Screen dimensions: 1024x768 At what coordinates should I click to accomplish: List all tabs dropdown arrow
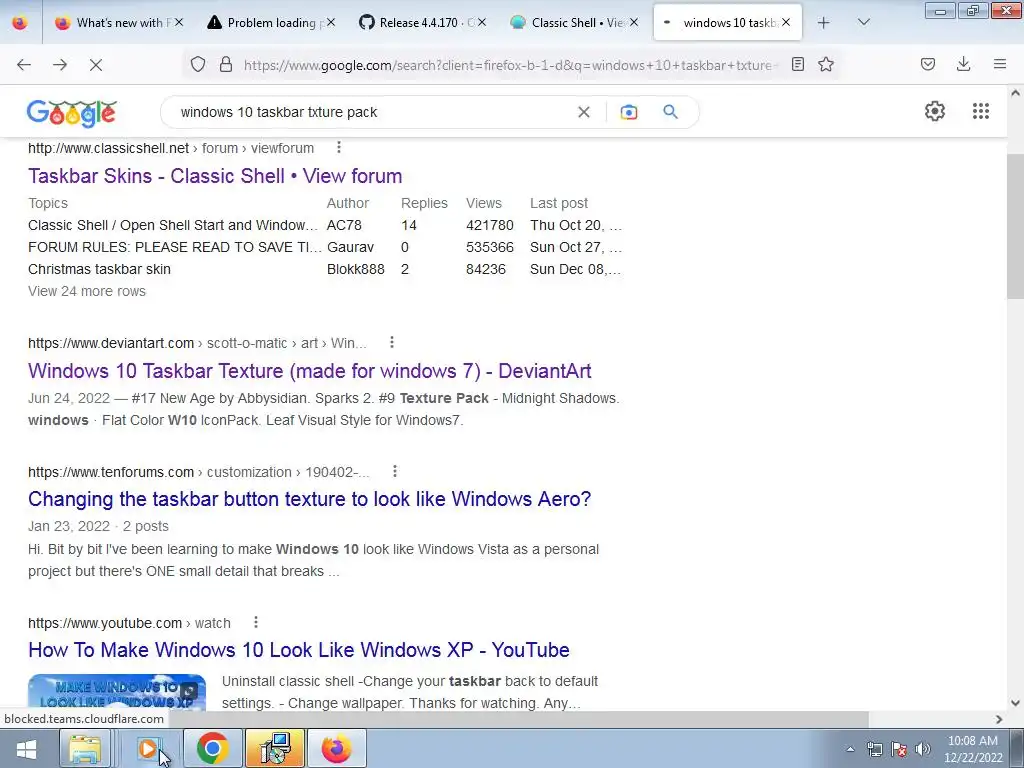coord(864,23)
